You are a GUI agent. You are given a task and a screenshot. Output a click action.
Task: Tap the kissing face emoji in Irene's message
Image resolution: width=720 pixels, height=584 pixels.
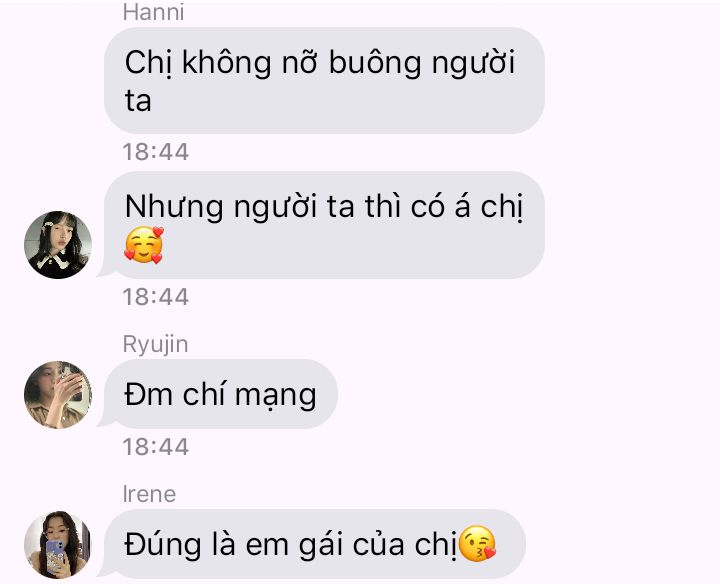click(x=477, y=544)
